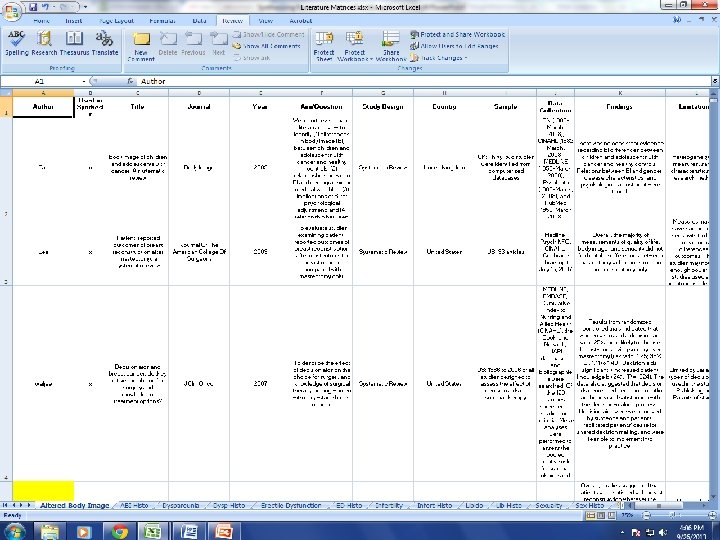
Task: Click Show Ink in Comments group
Action: tap(252, 58)
